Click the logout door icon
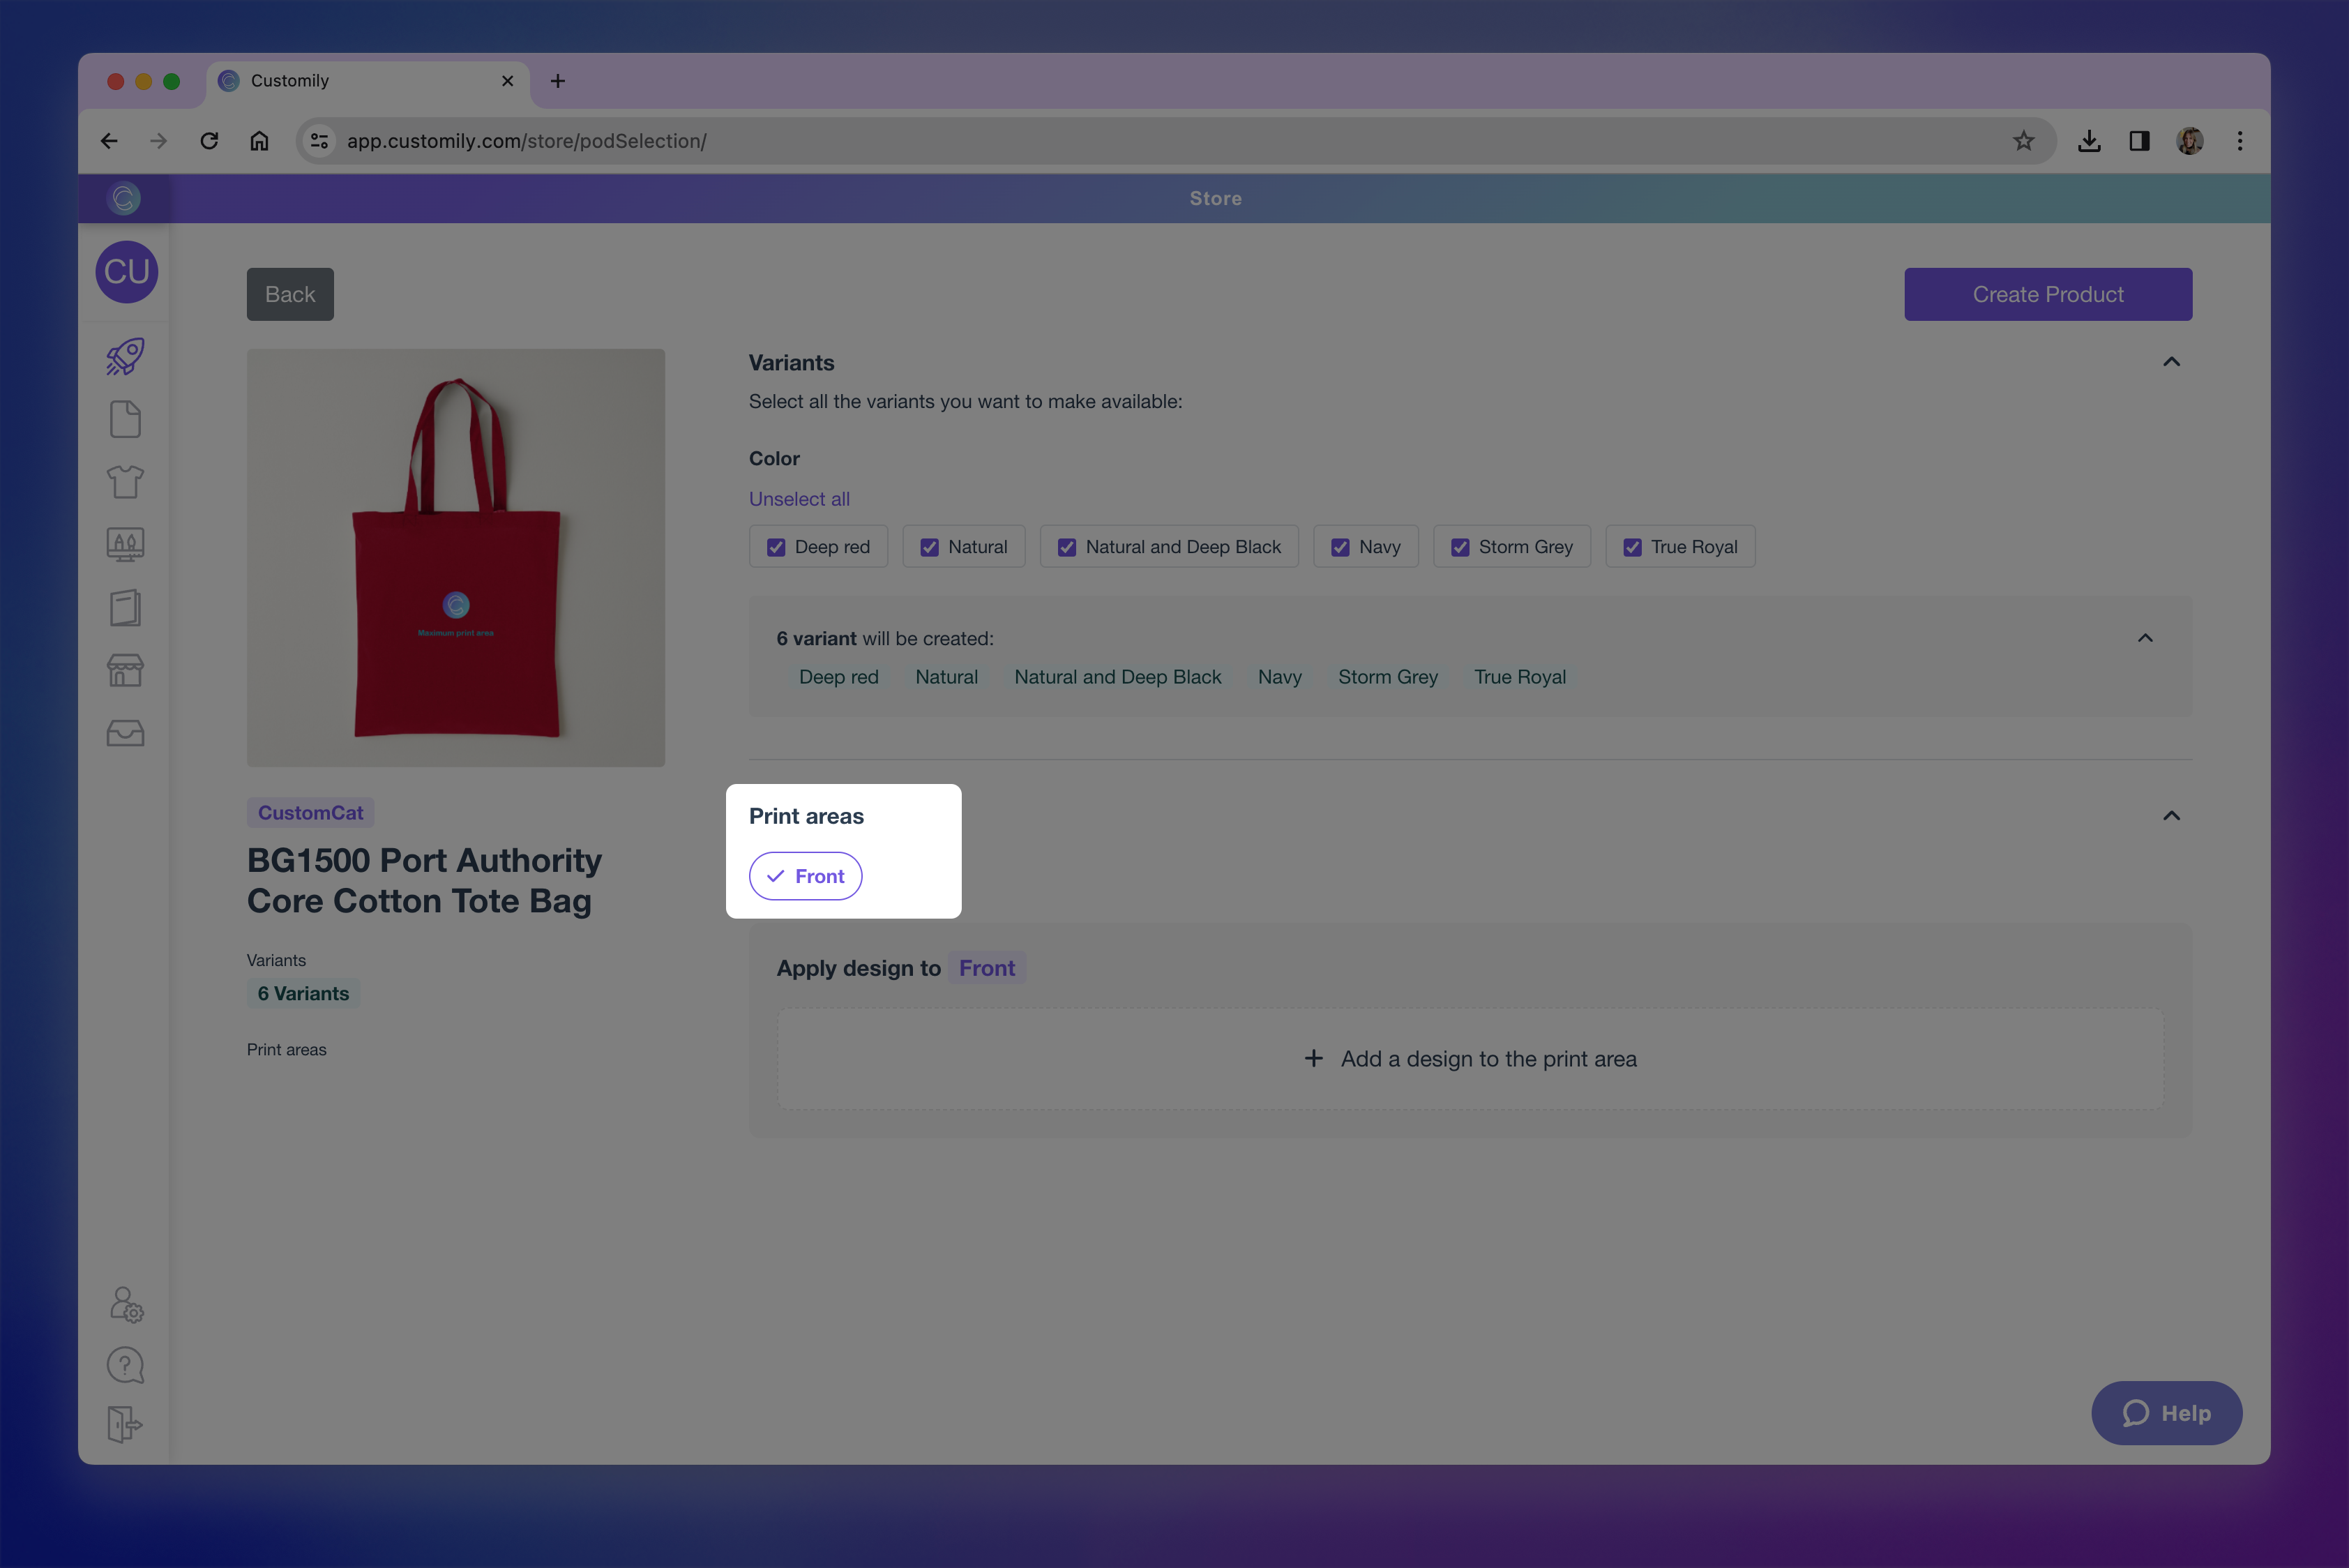The width and height of the screenshot is (2349, 1568). (x=125, y=1424)
